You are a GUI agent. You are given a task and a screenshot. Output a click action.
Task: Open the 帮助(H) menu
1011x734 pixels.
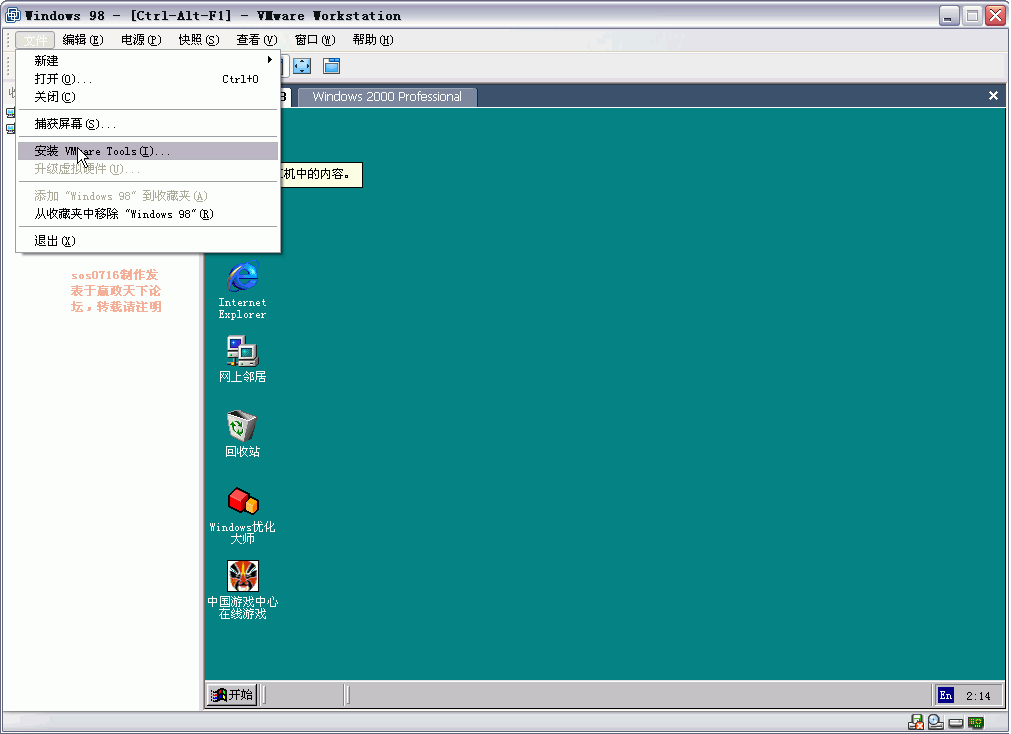373,40
